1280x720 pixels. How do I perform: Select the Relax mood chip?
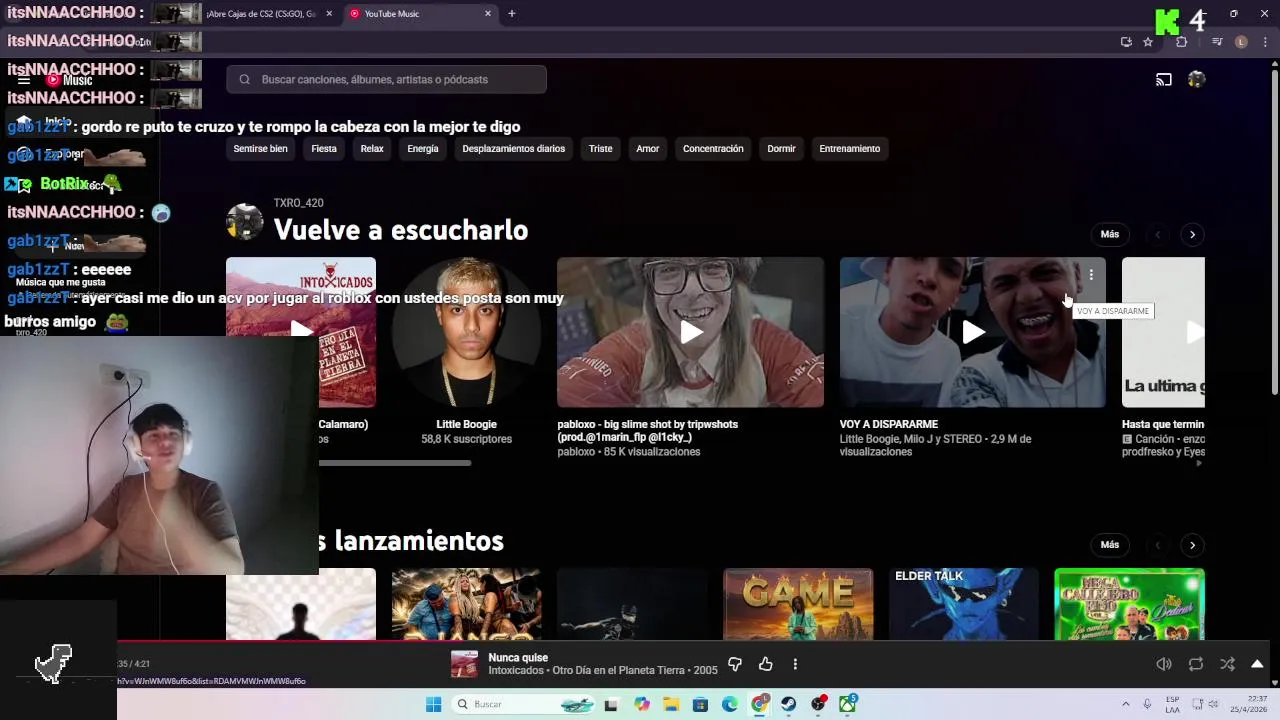coord(372,148)
